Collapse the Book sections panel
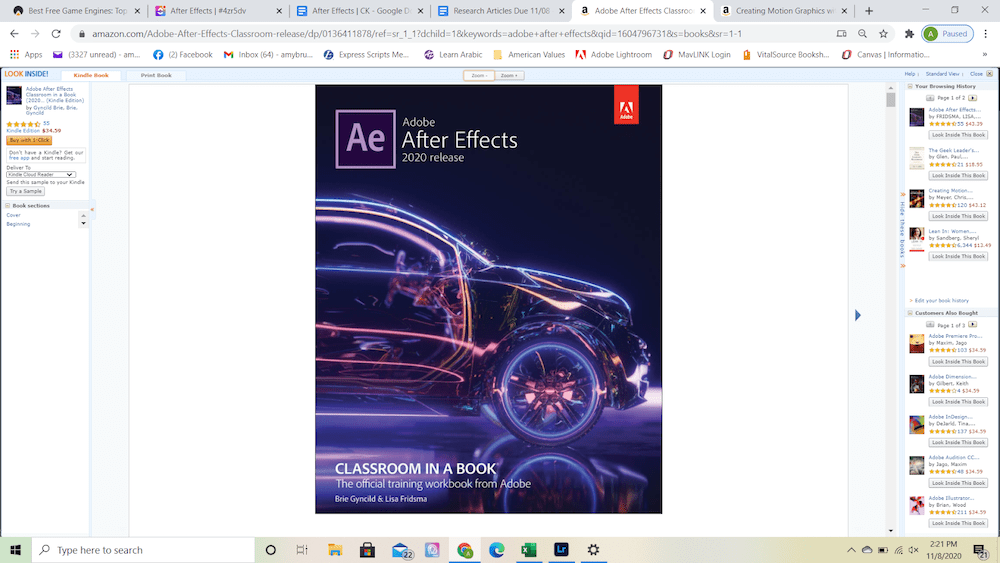 8,206
